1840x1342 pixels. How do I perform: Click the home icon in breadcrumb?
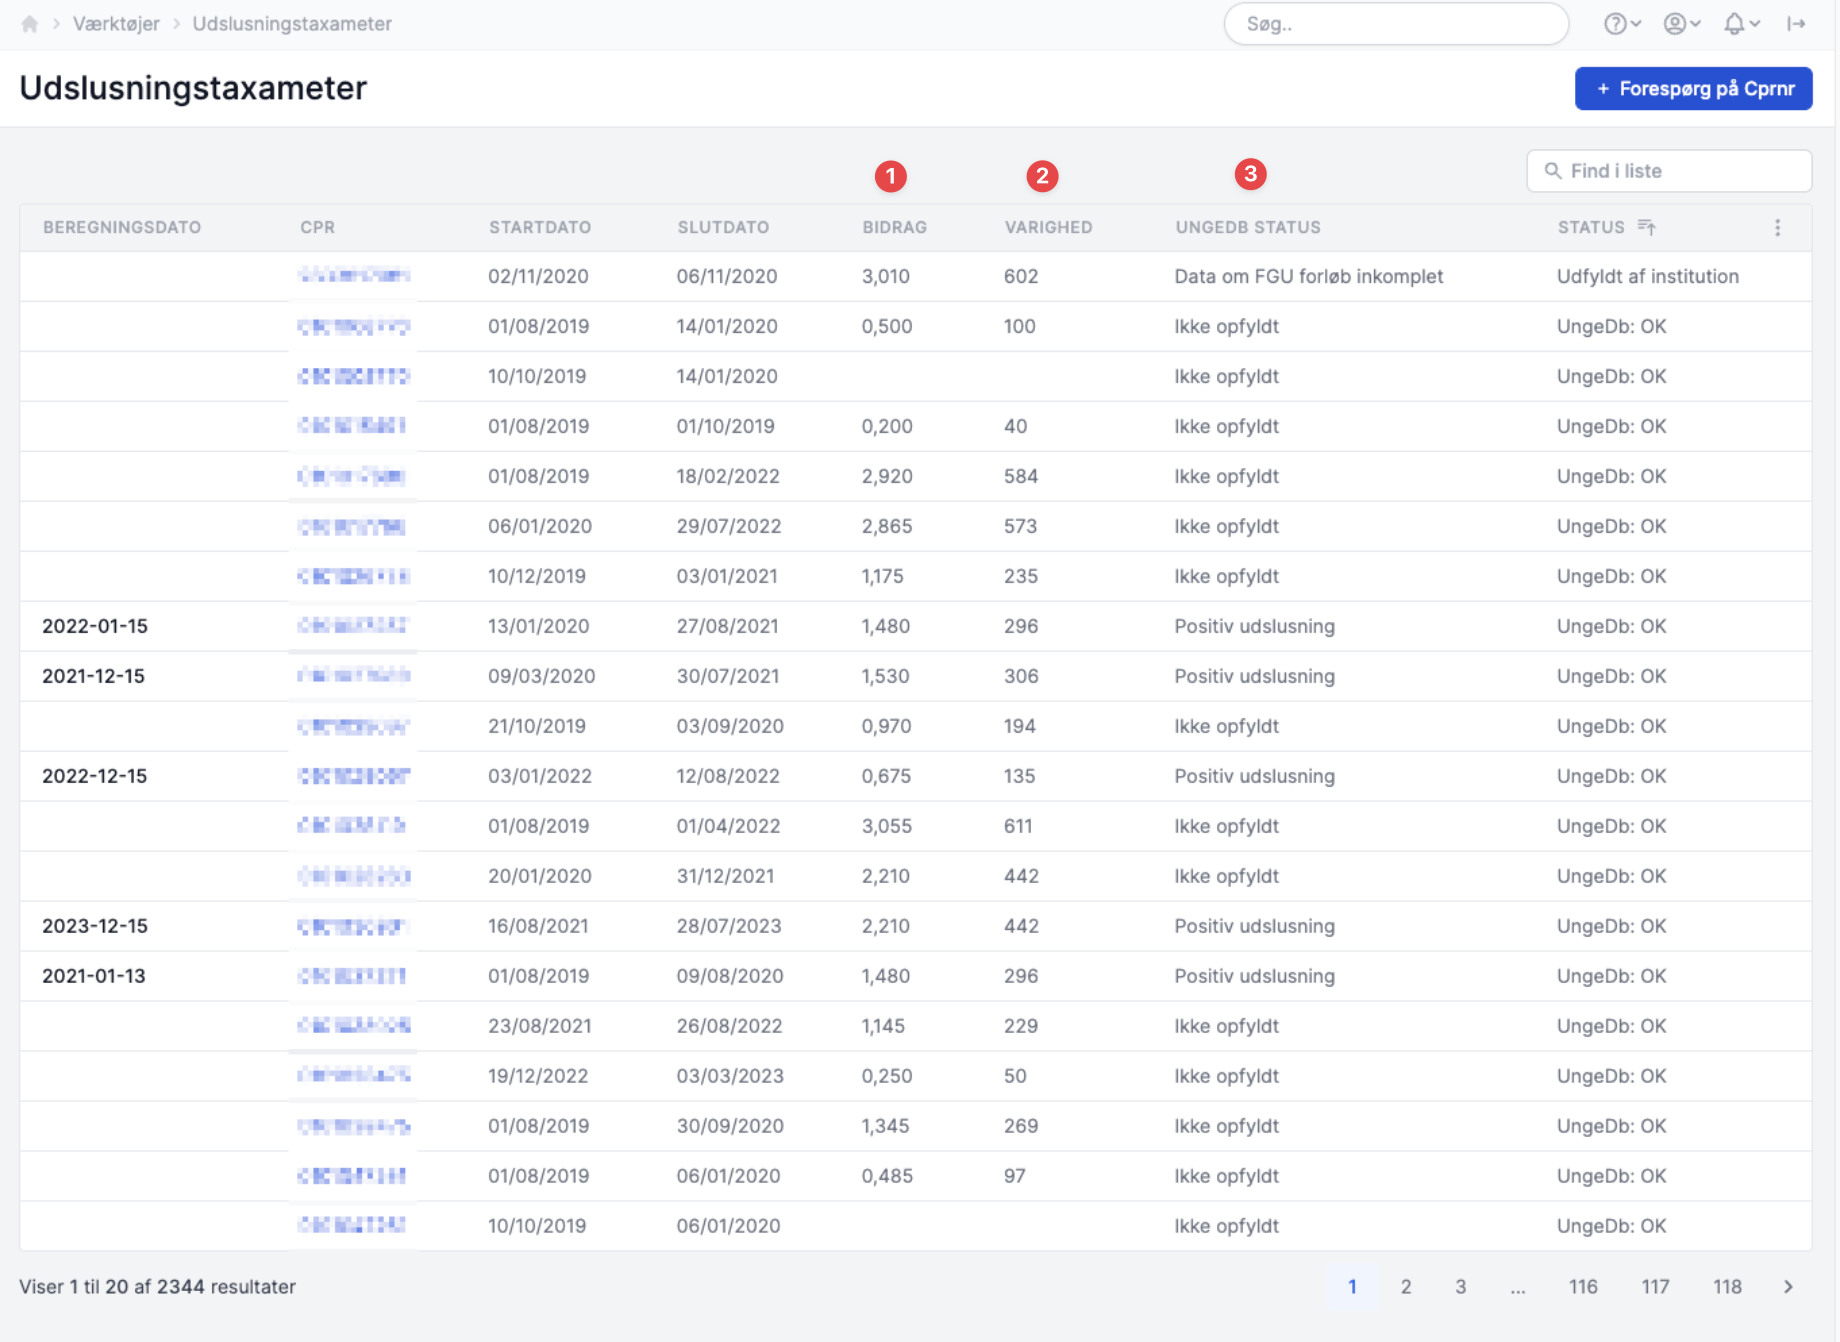[x=30, y=24]
